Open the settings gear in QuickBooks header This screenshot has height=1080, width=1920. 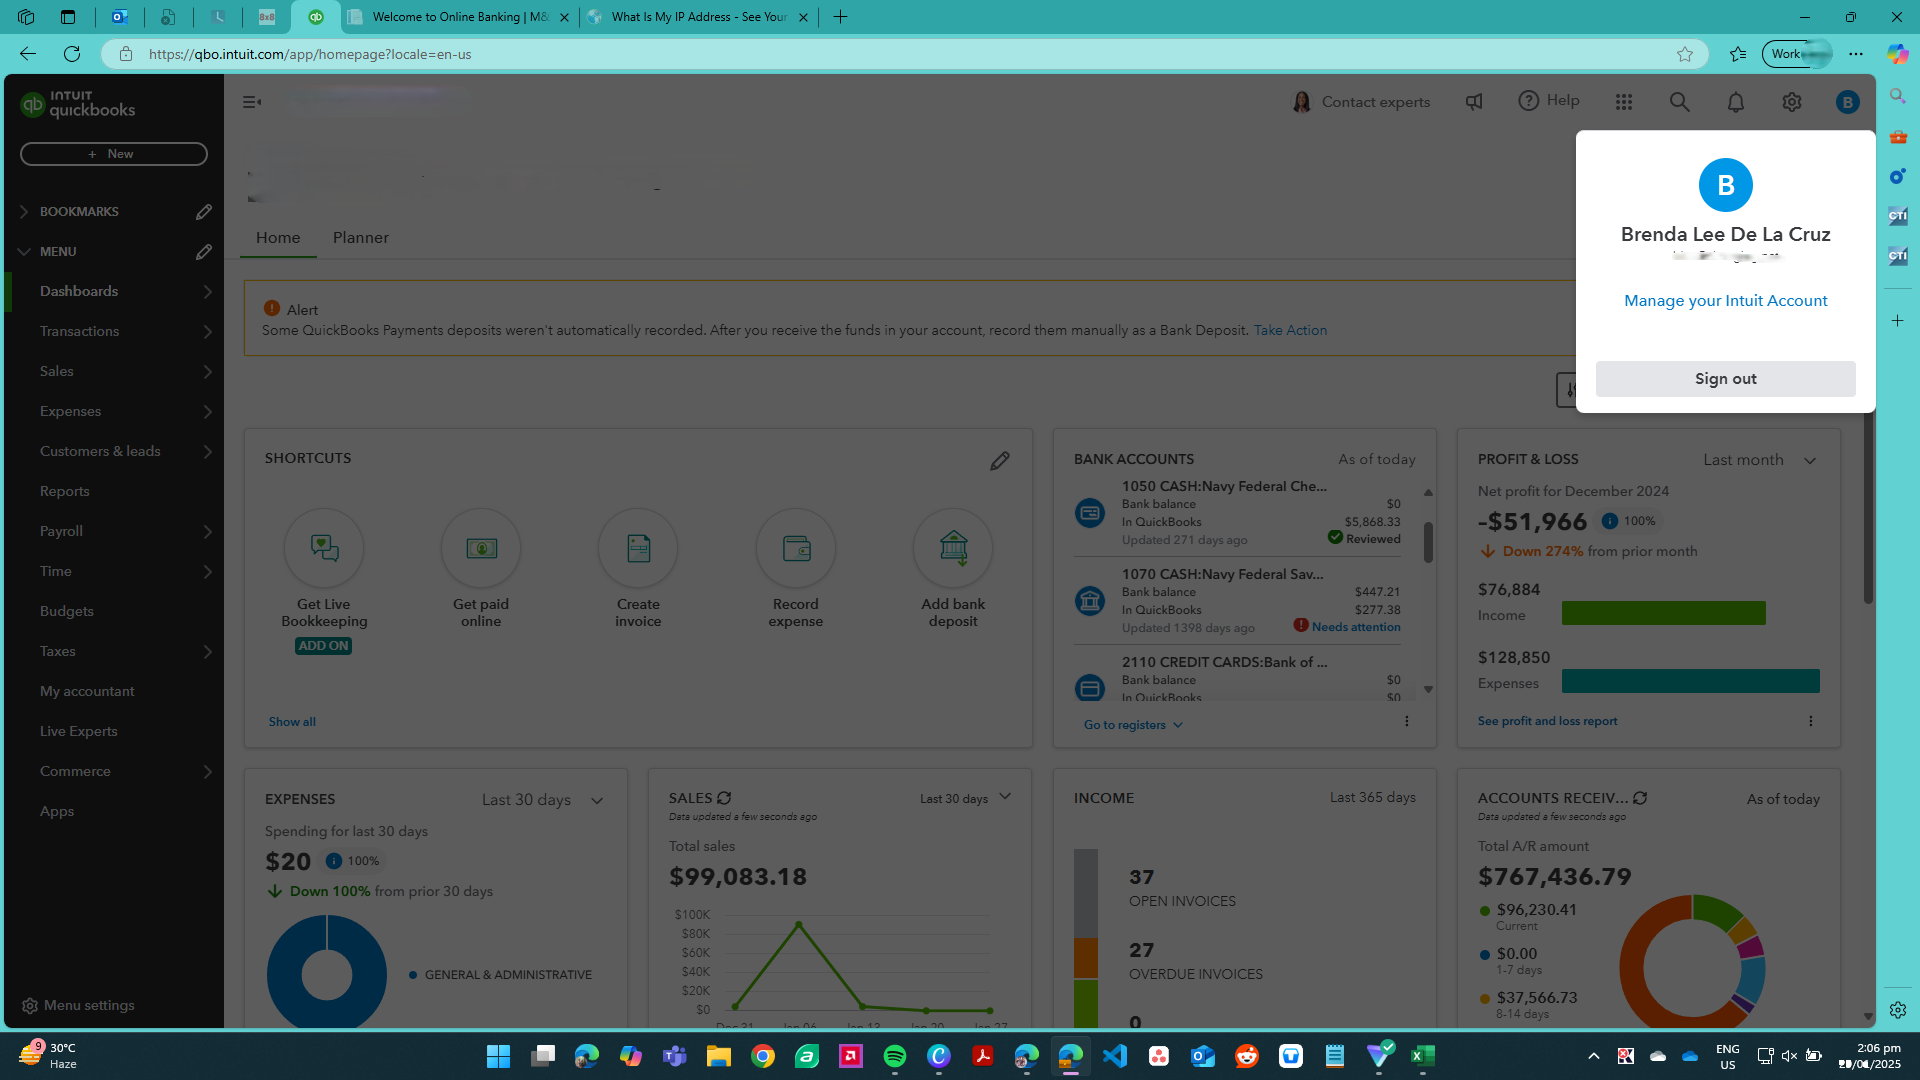(1792, 102)
